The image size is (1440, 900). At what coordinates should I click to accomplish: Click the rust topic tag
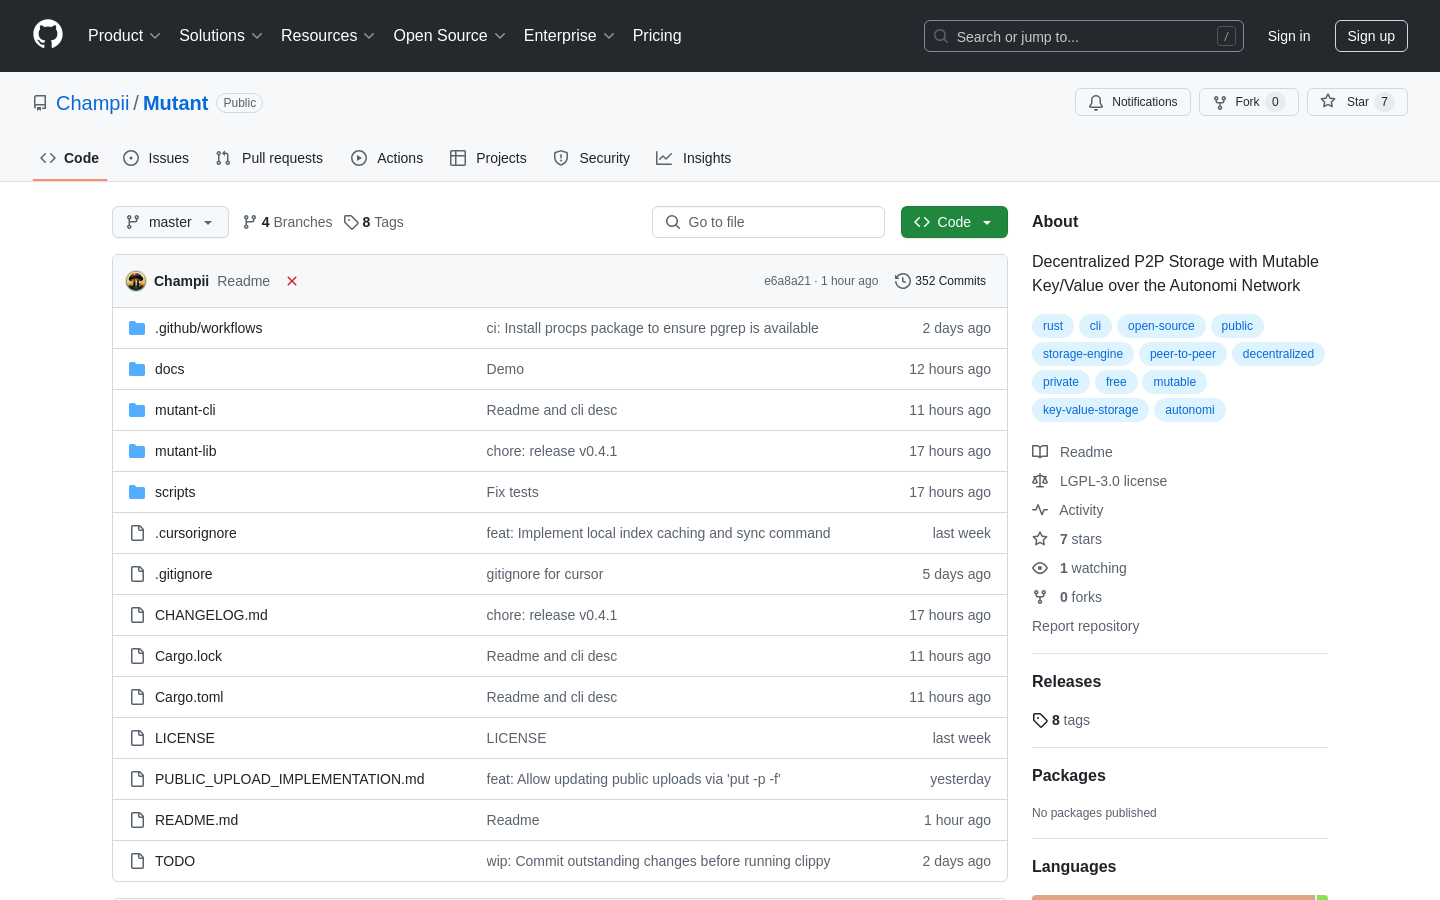[x=1053, y=326]
